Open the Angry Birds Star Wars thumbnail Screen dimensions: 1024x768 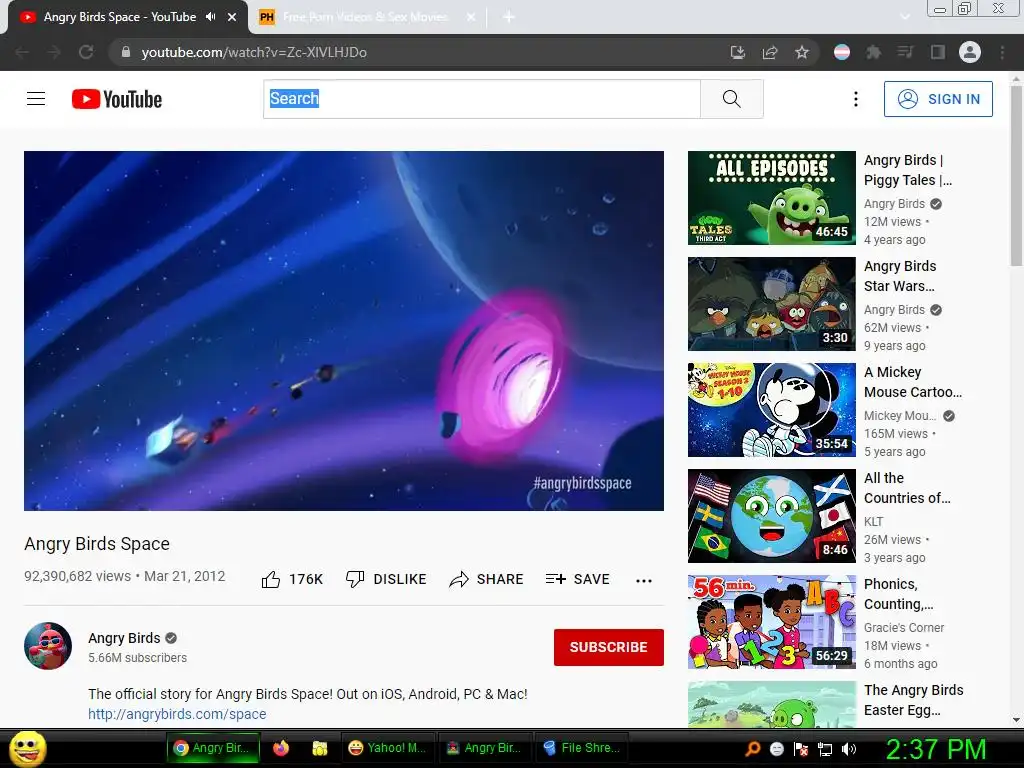coord(771,304)
